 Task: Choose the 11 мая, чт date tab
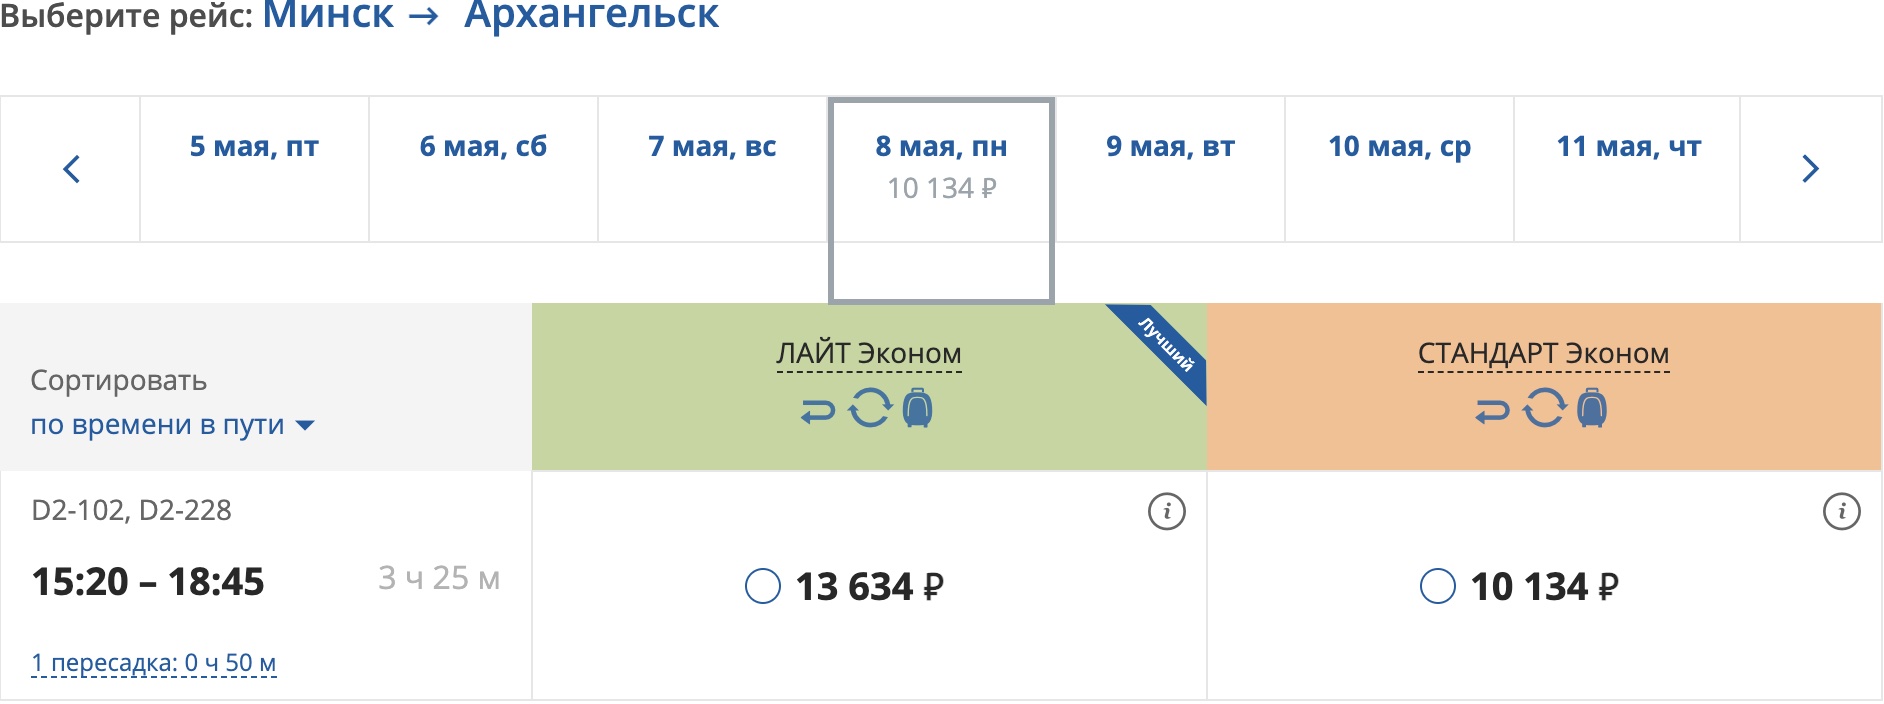[1628, 147]
